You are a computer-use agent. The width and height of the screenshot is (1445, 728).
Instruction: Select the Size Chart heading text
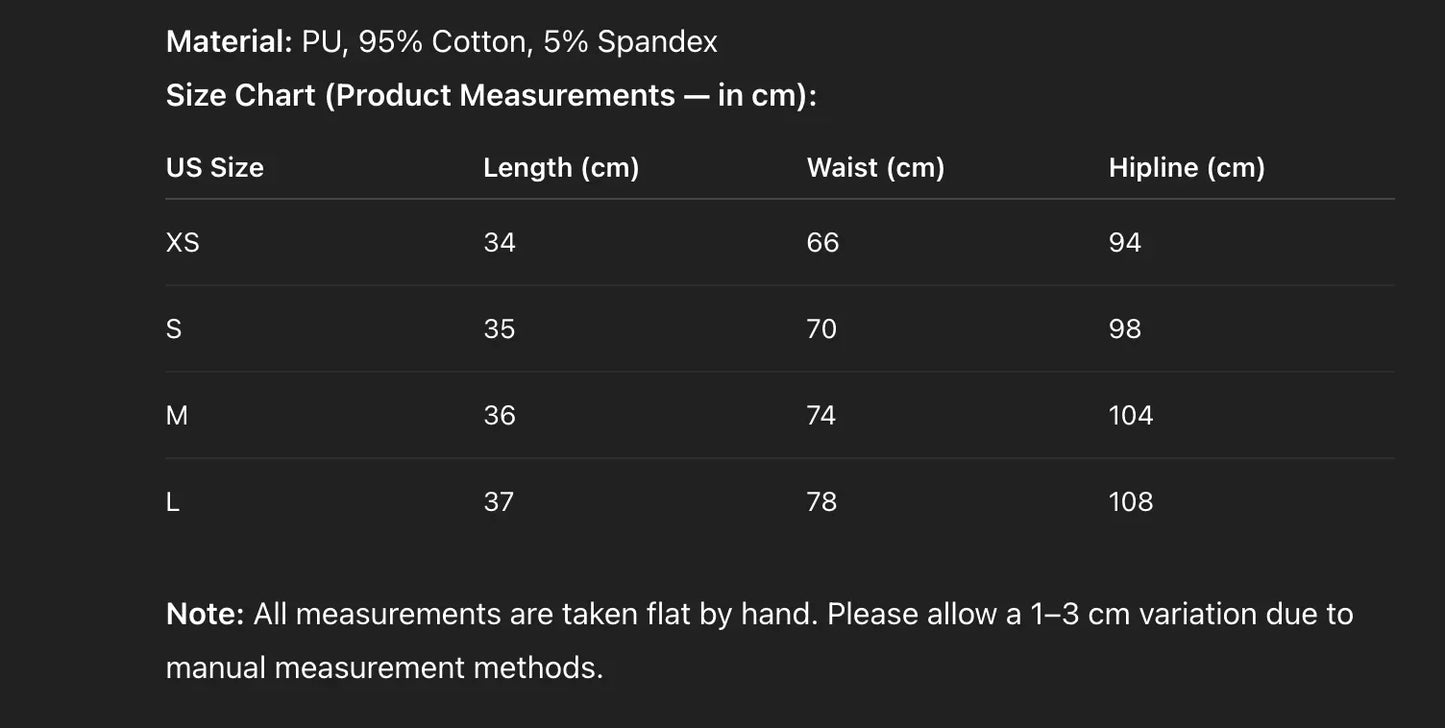click(x=490, y=95)
